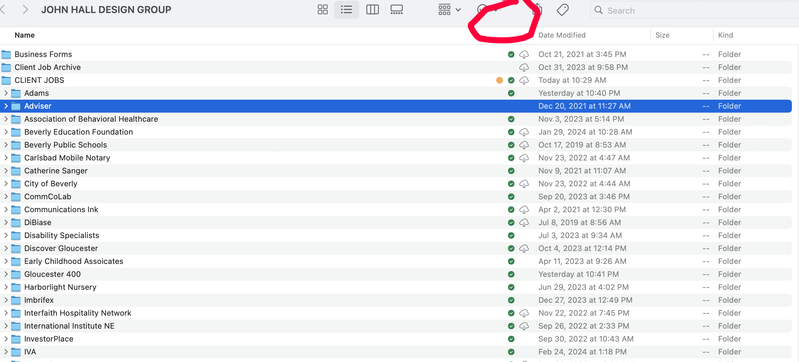Expand the Beverly Public Schools folder
The width and height of the screenshot is (799, 362).
(x=6, y=145)
